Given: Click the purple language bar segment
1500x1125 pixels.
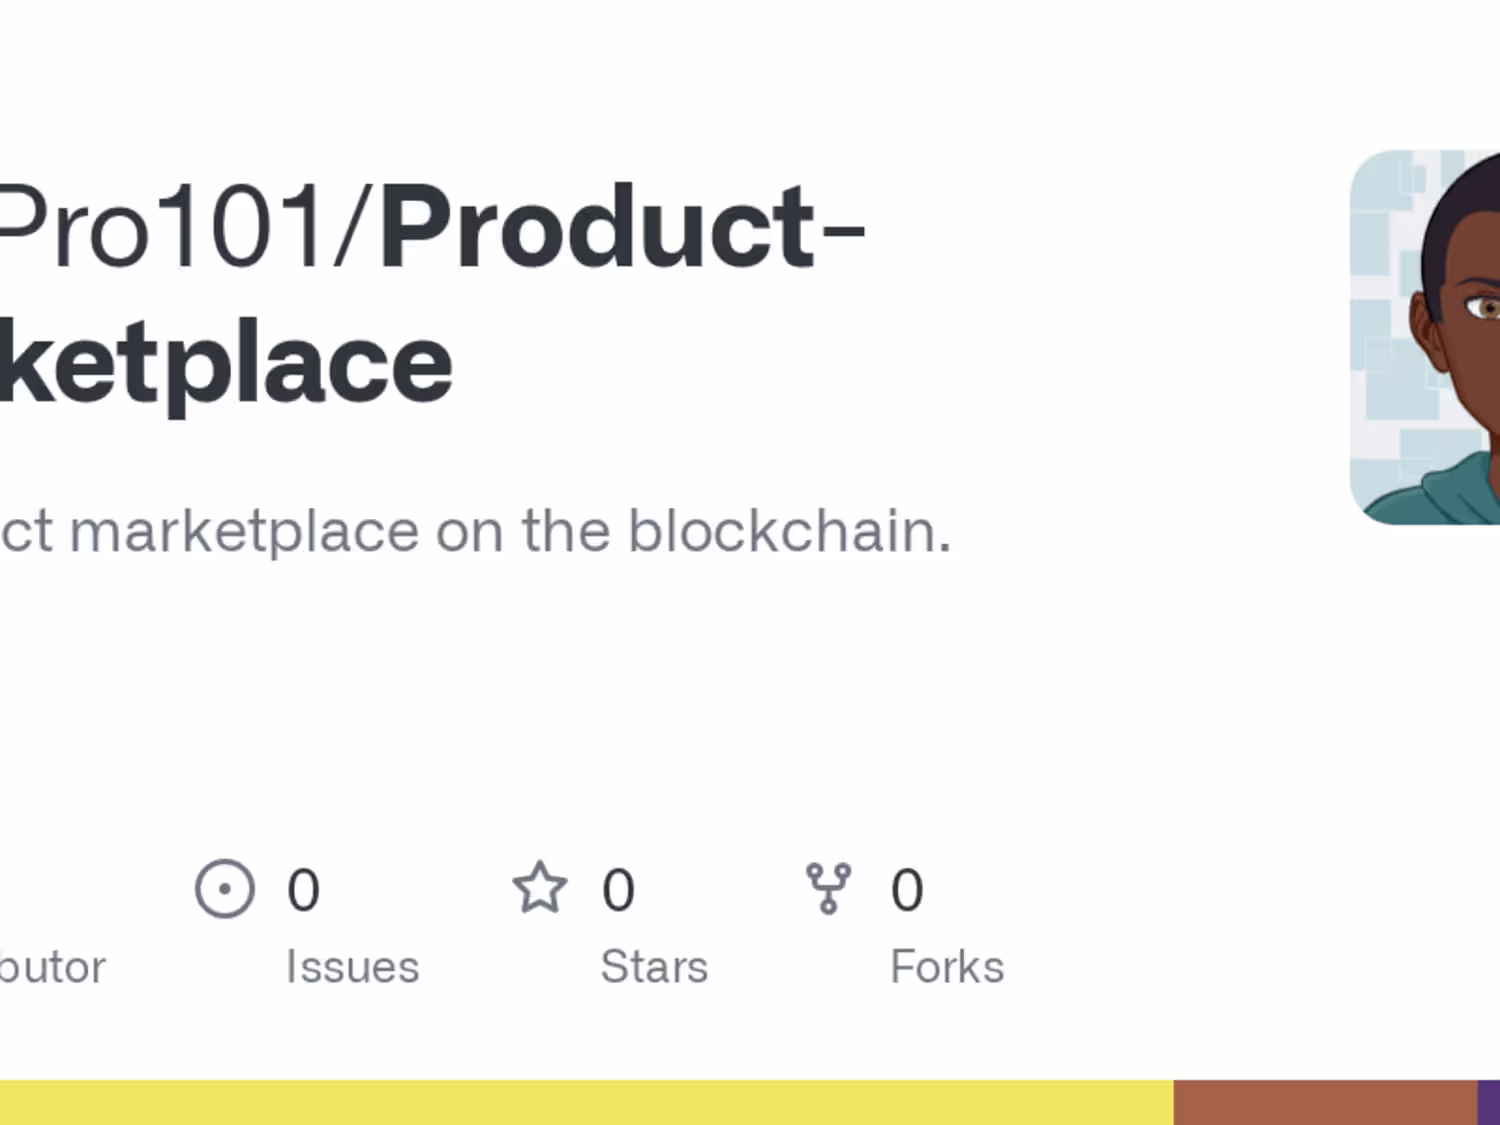Looking at the screenshot, I should 1489,1102.
